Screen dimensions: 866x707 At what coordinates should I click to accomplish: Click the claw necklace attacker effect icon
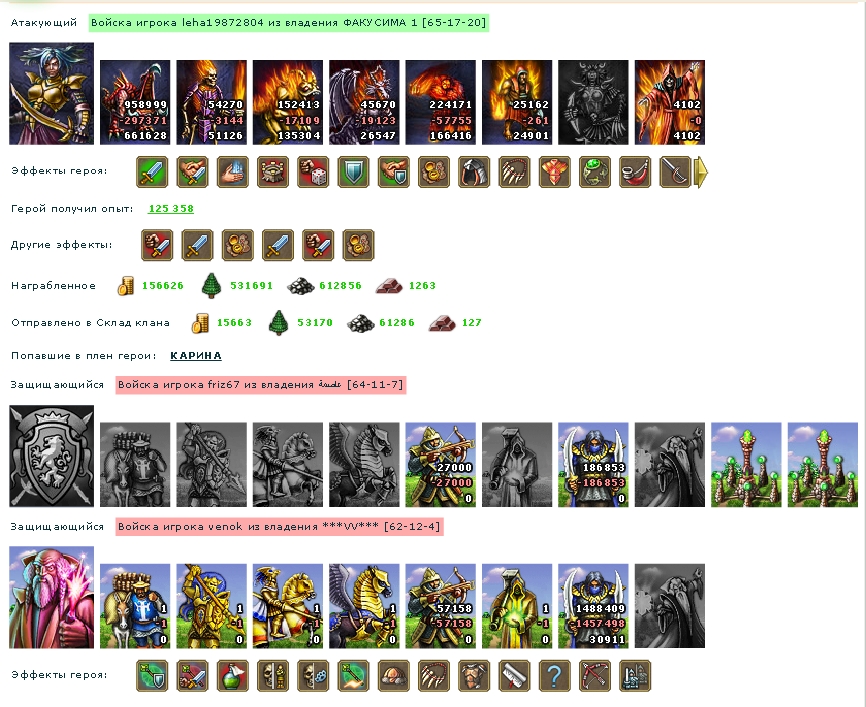pyautogui.click(x=515, y=172)
